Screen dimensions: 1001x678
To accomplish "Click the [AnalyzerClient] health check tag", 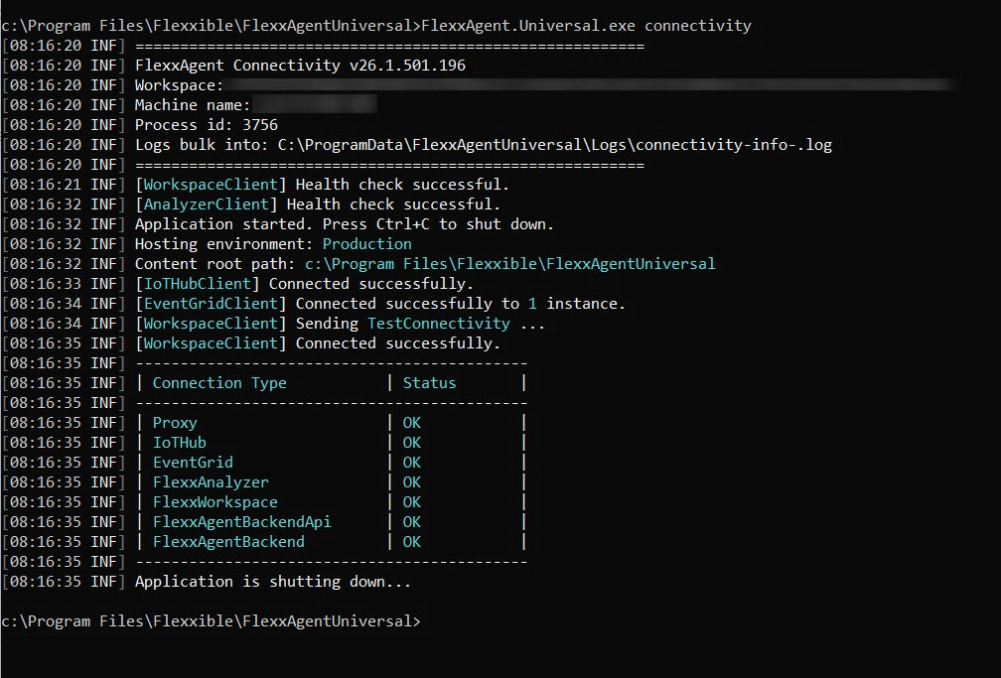I will [x=208, y=204].
